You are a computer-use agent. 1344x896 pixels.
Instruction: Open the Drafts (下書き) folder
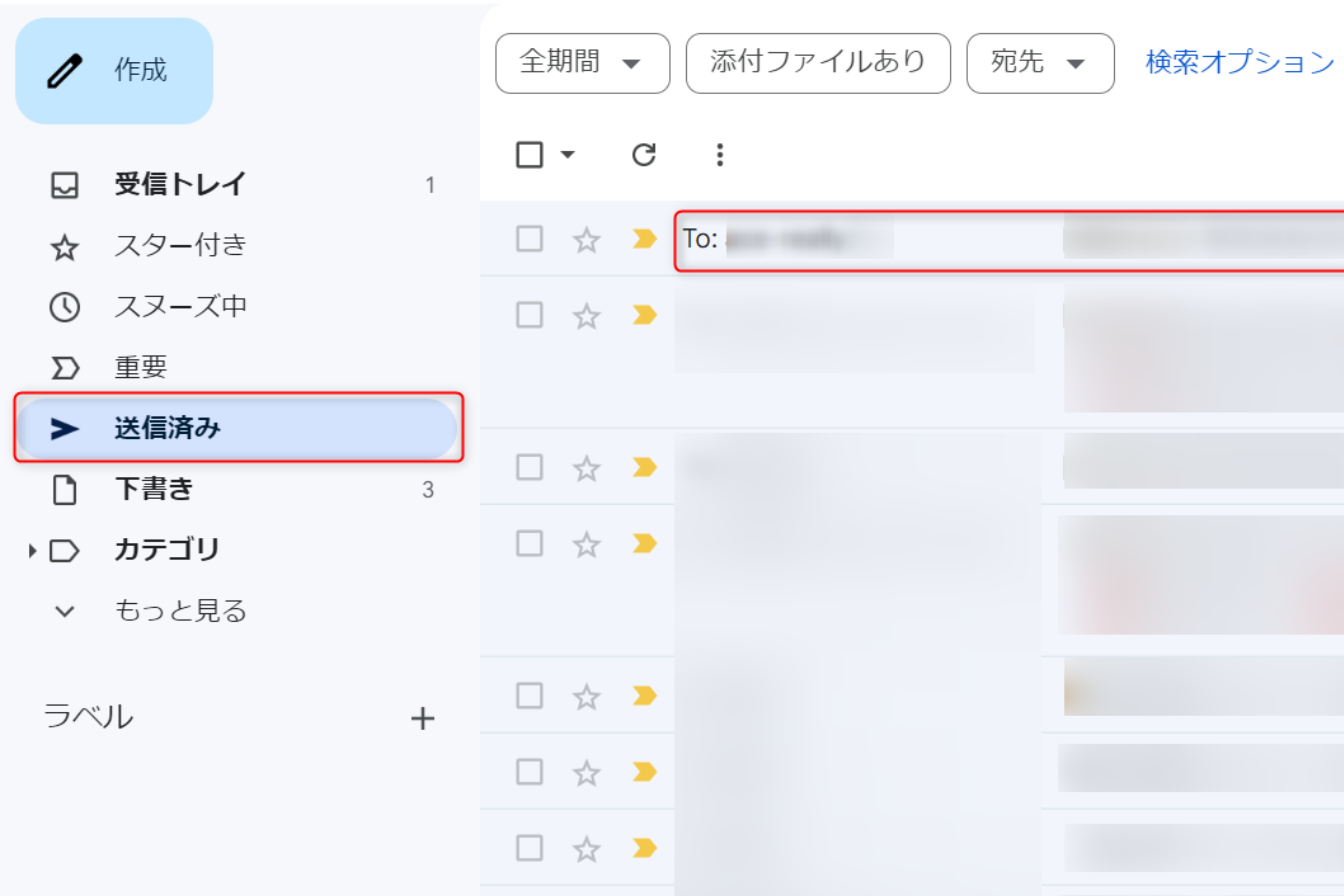click(x=153, y=489)
